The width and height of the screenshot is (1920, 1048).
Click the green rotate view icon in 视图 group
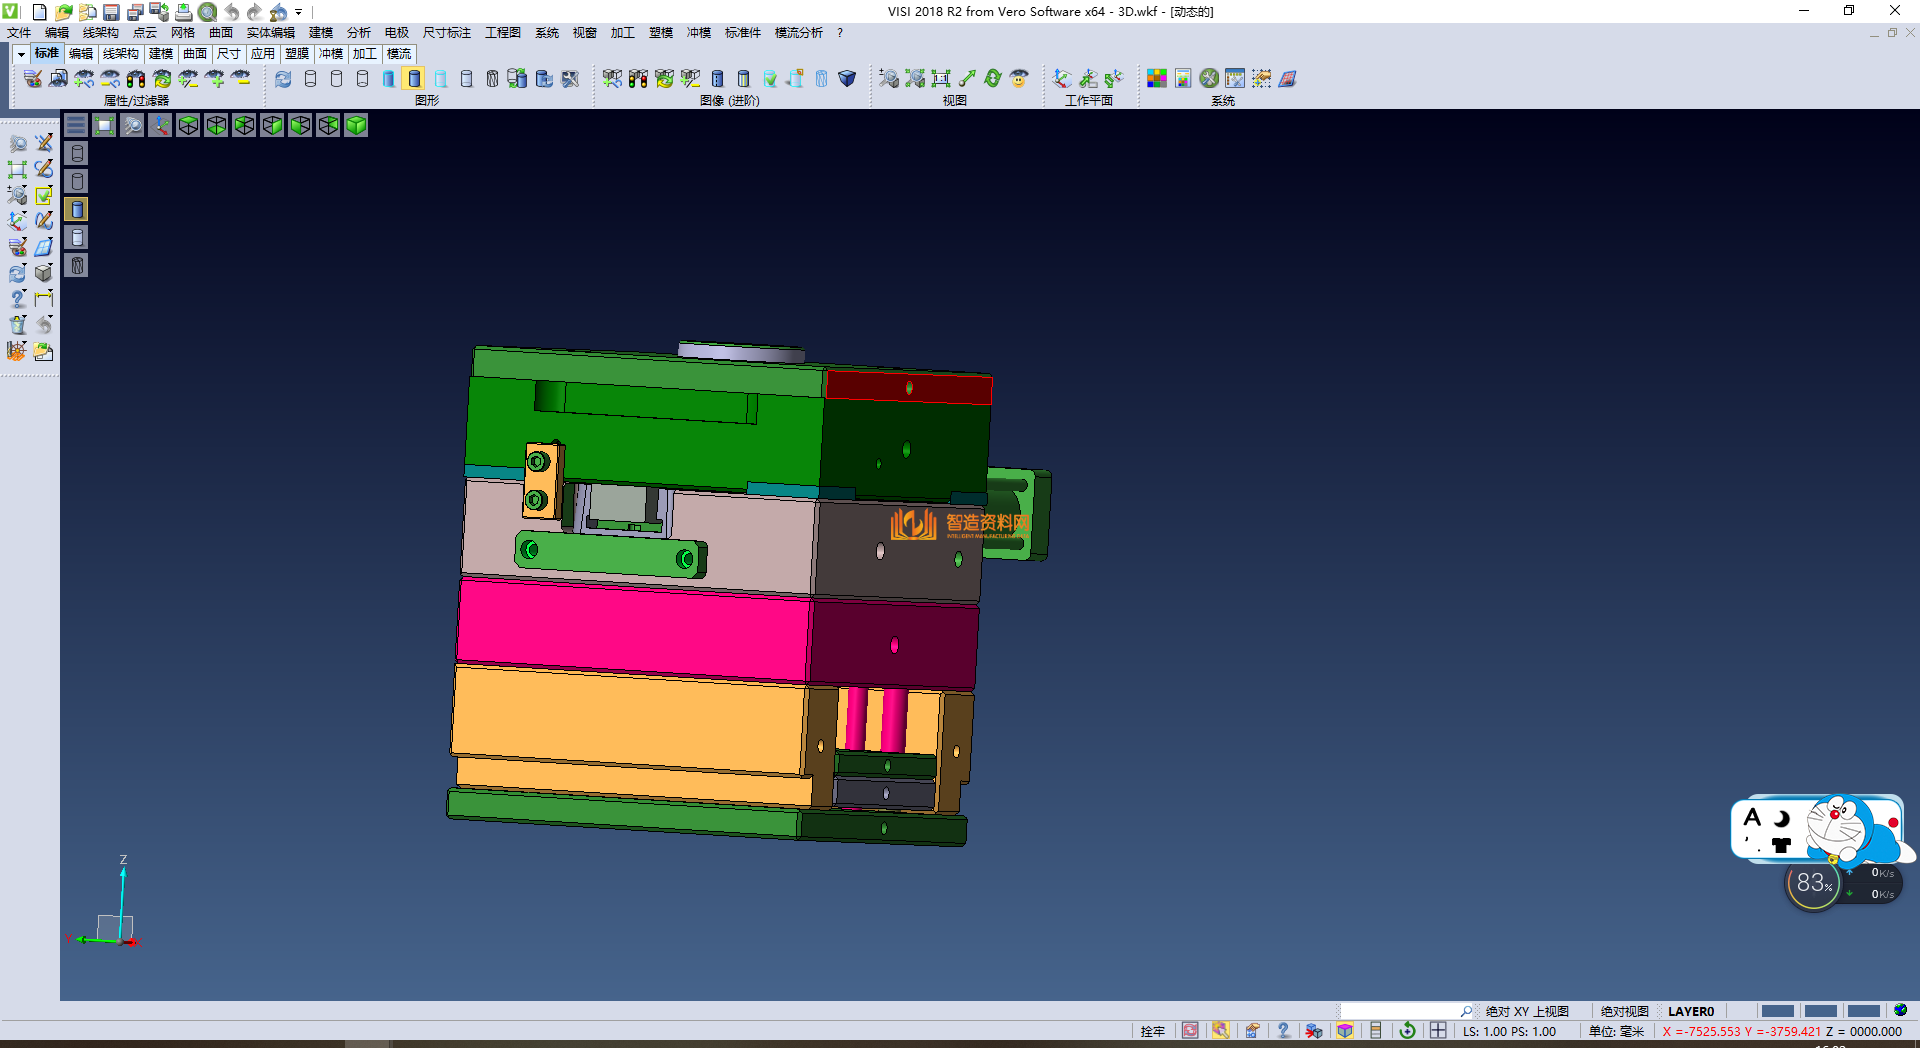[993, 79]
